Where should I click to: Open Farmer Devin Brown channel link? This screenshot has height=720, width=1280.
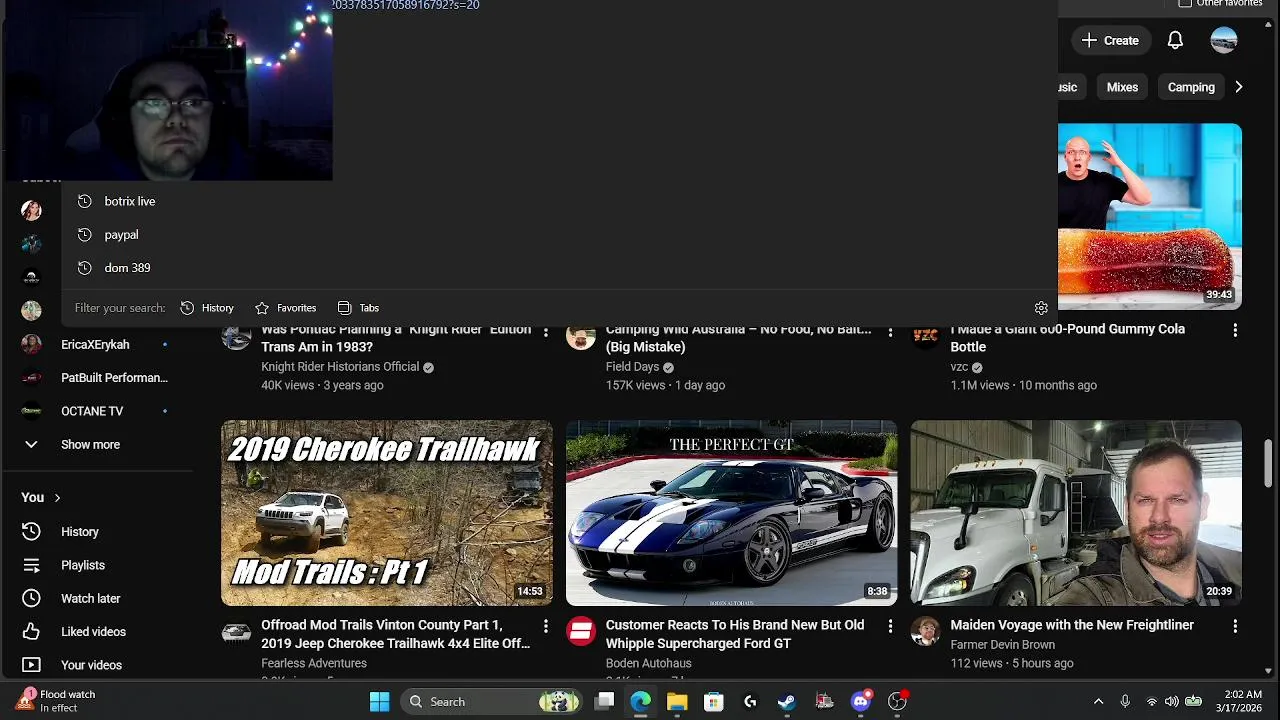click(1002, 645)
